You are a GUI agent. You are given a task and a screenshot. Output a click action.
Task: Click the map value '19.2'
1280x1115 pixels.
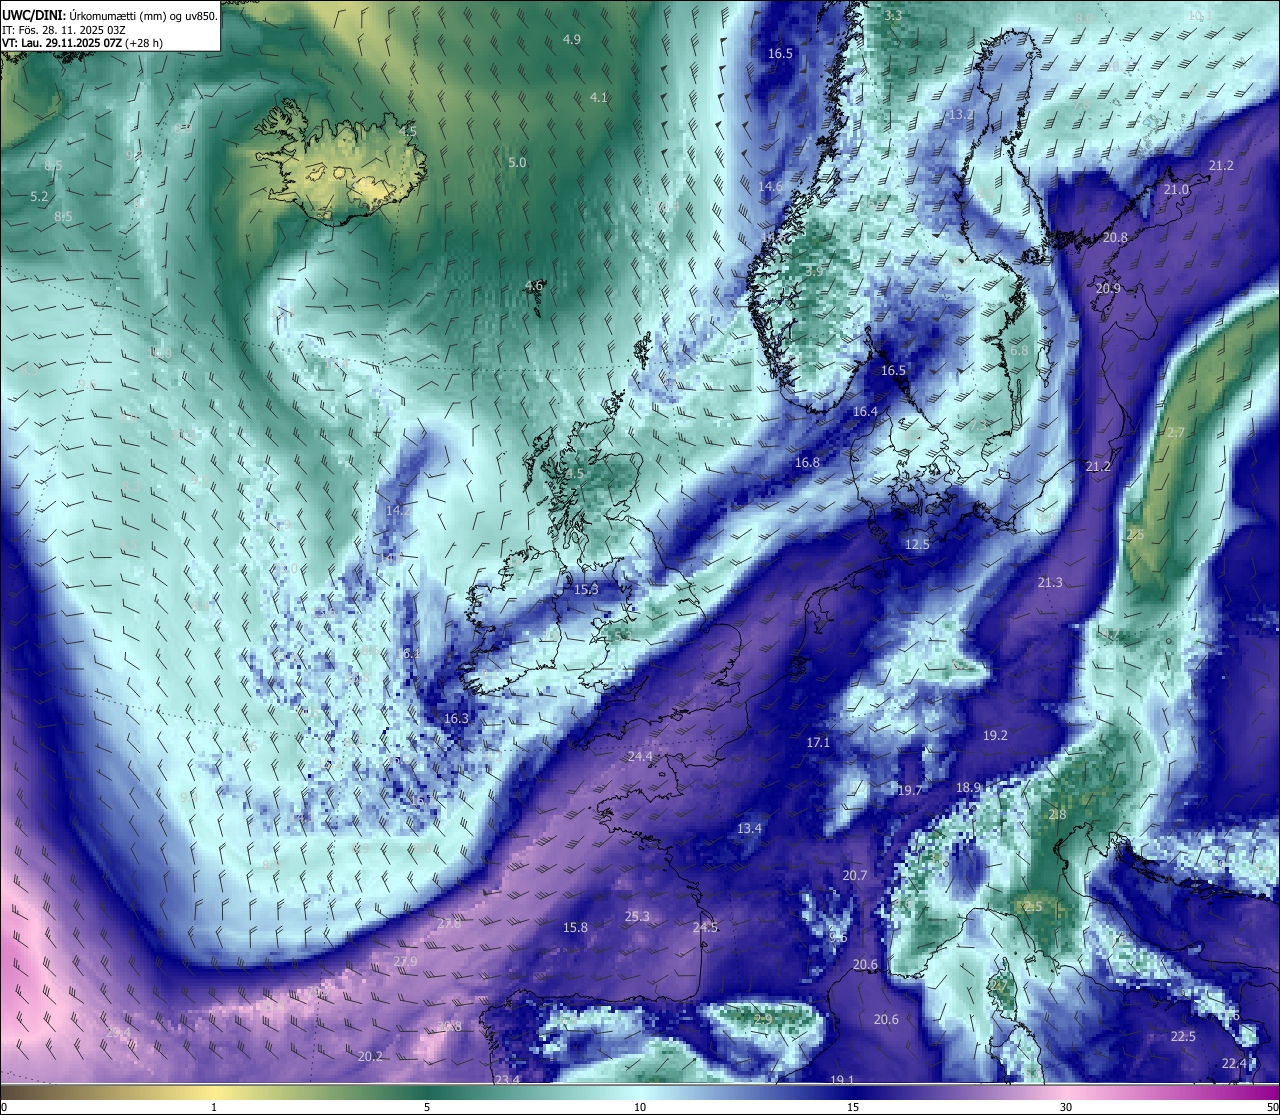995,736
